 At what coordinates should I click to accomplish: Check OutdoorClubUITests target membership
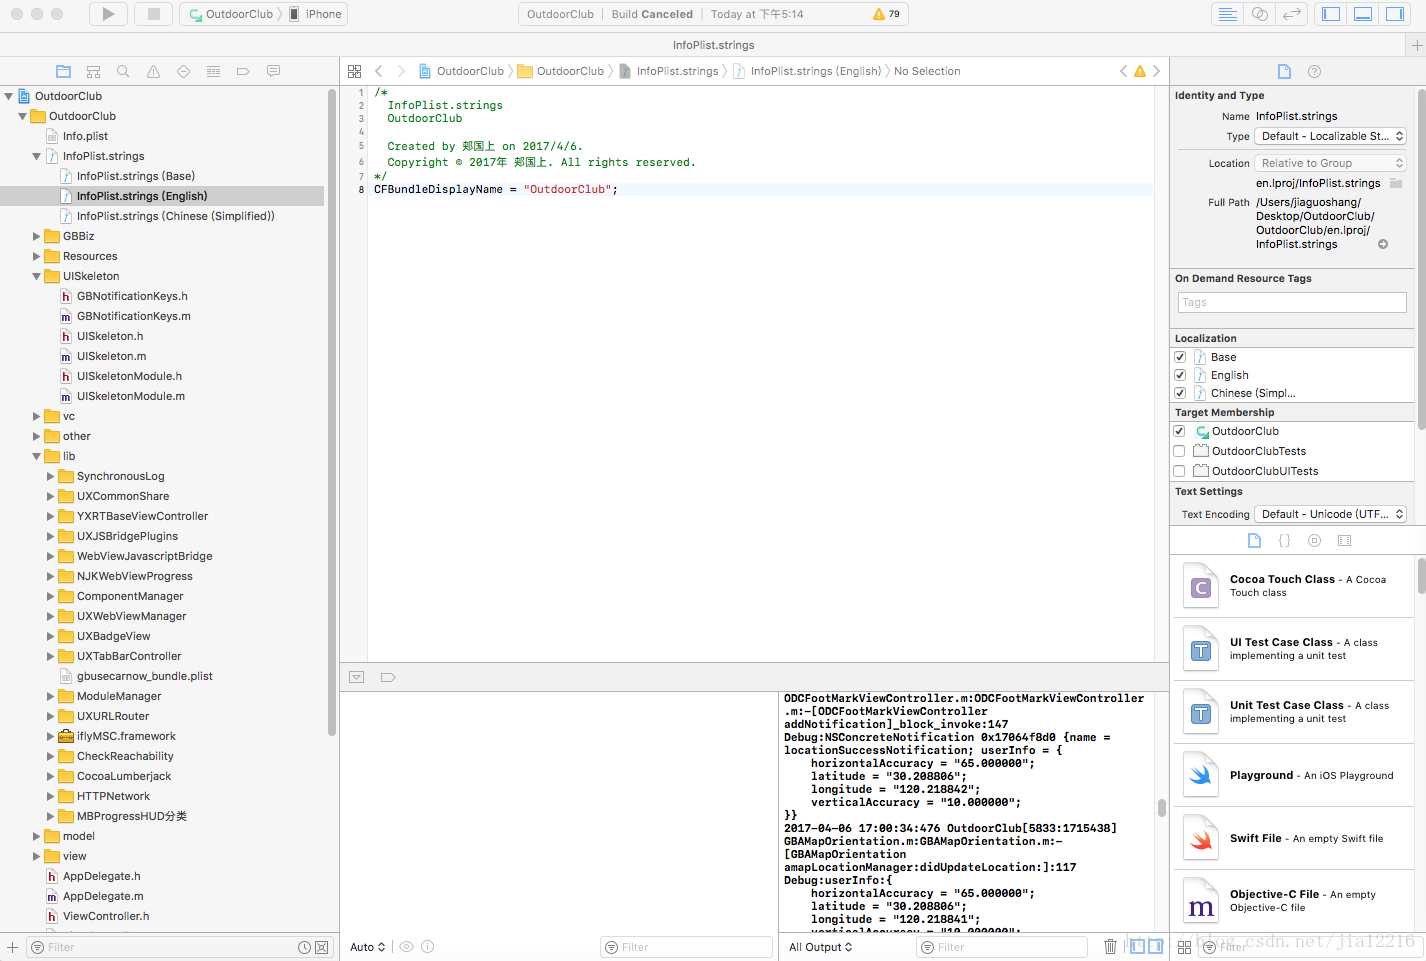coord(1179,471)
